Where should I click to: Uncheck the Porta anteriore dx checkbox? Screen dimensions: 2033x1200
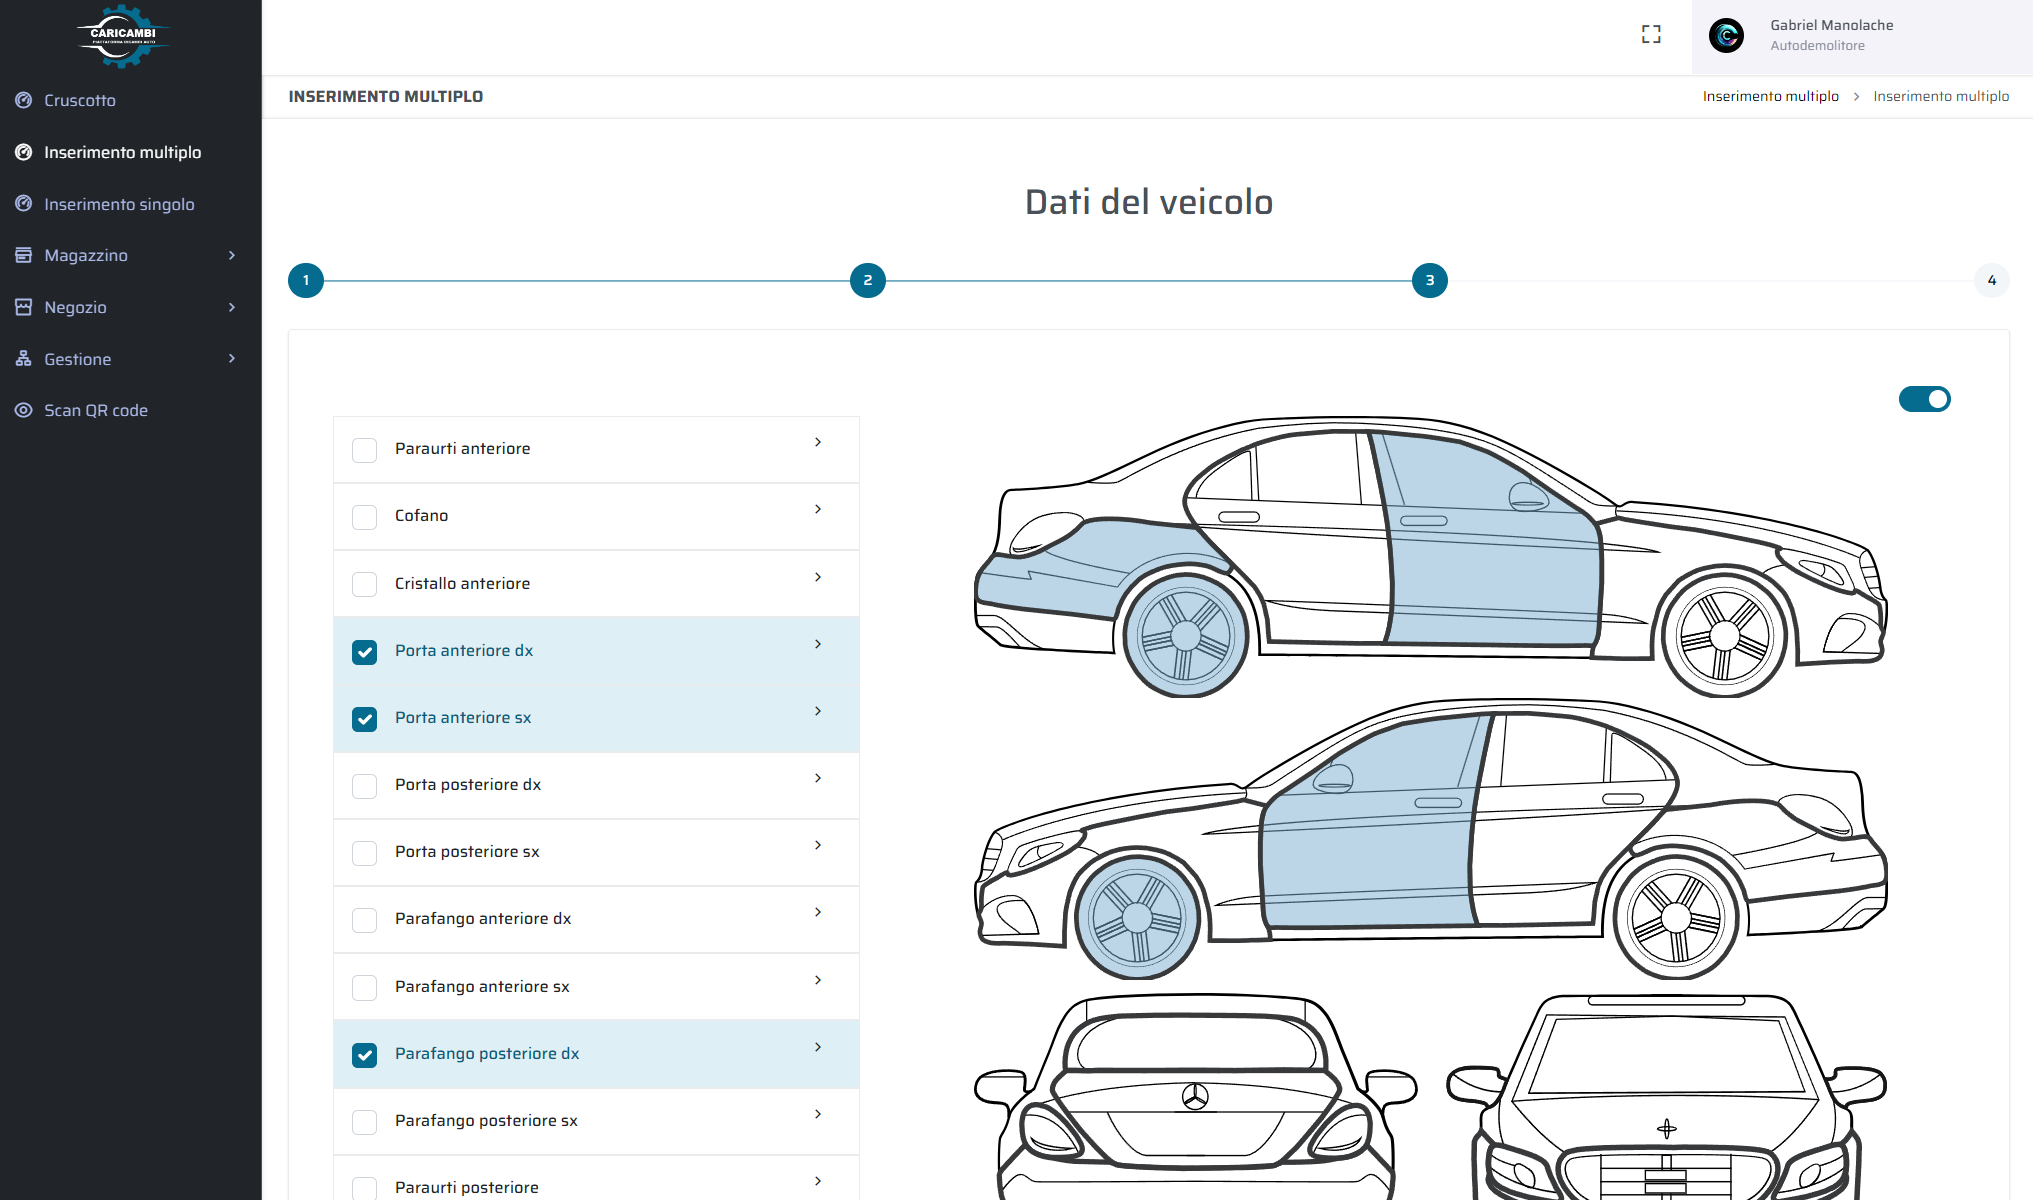pos(365,652)
